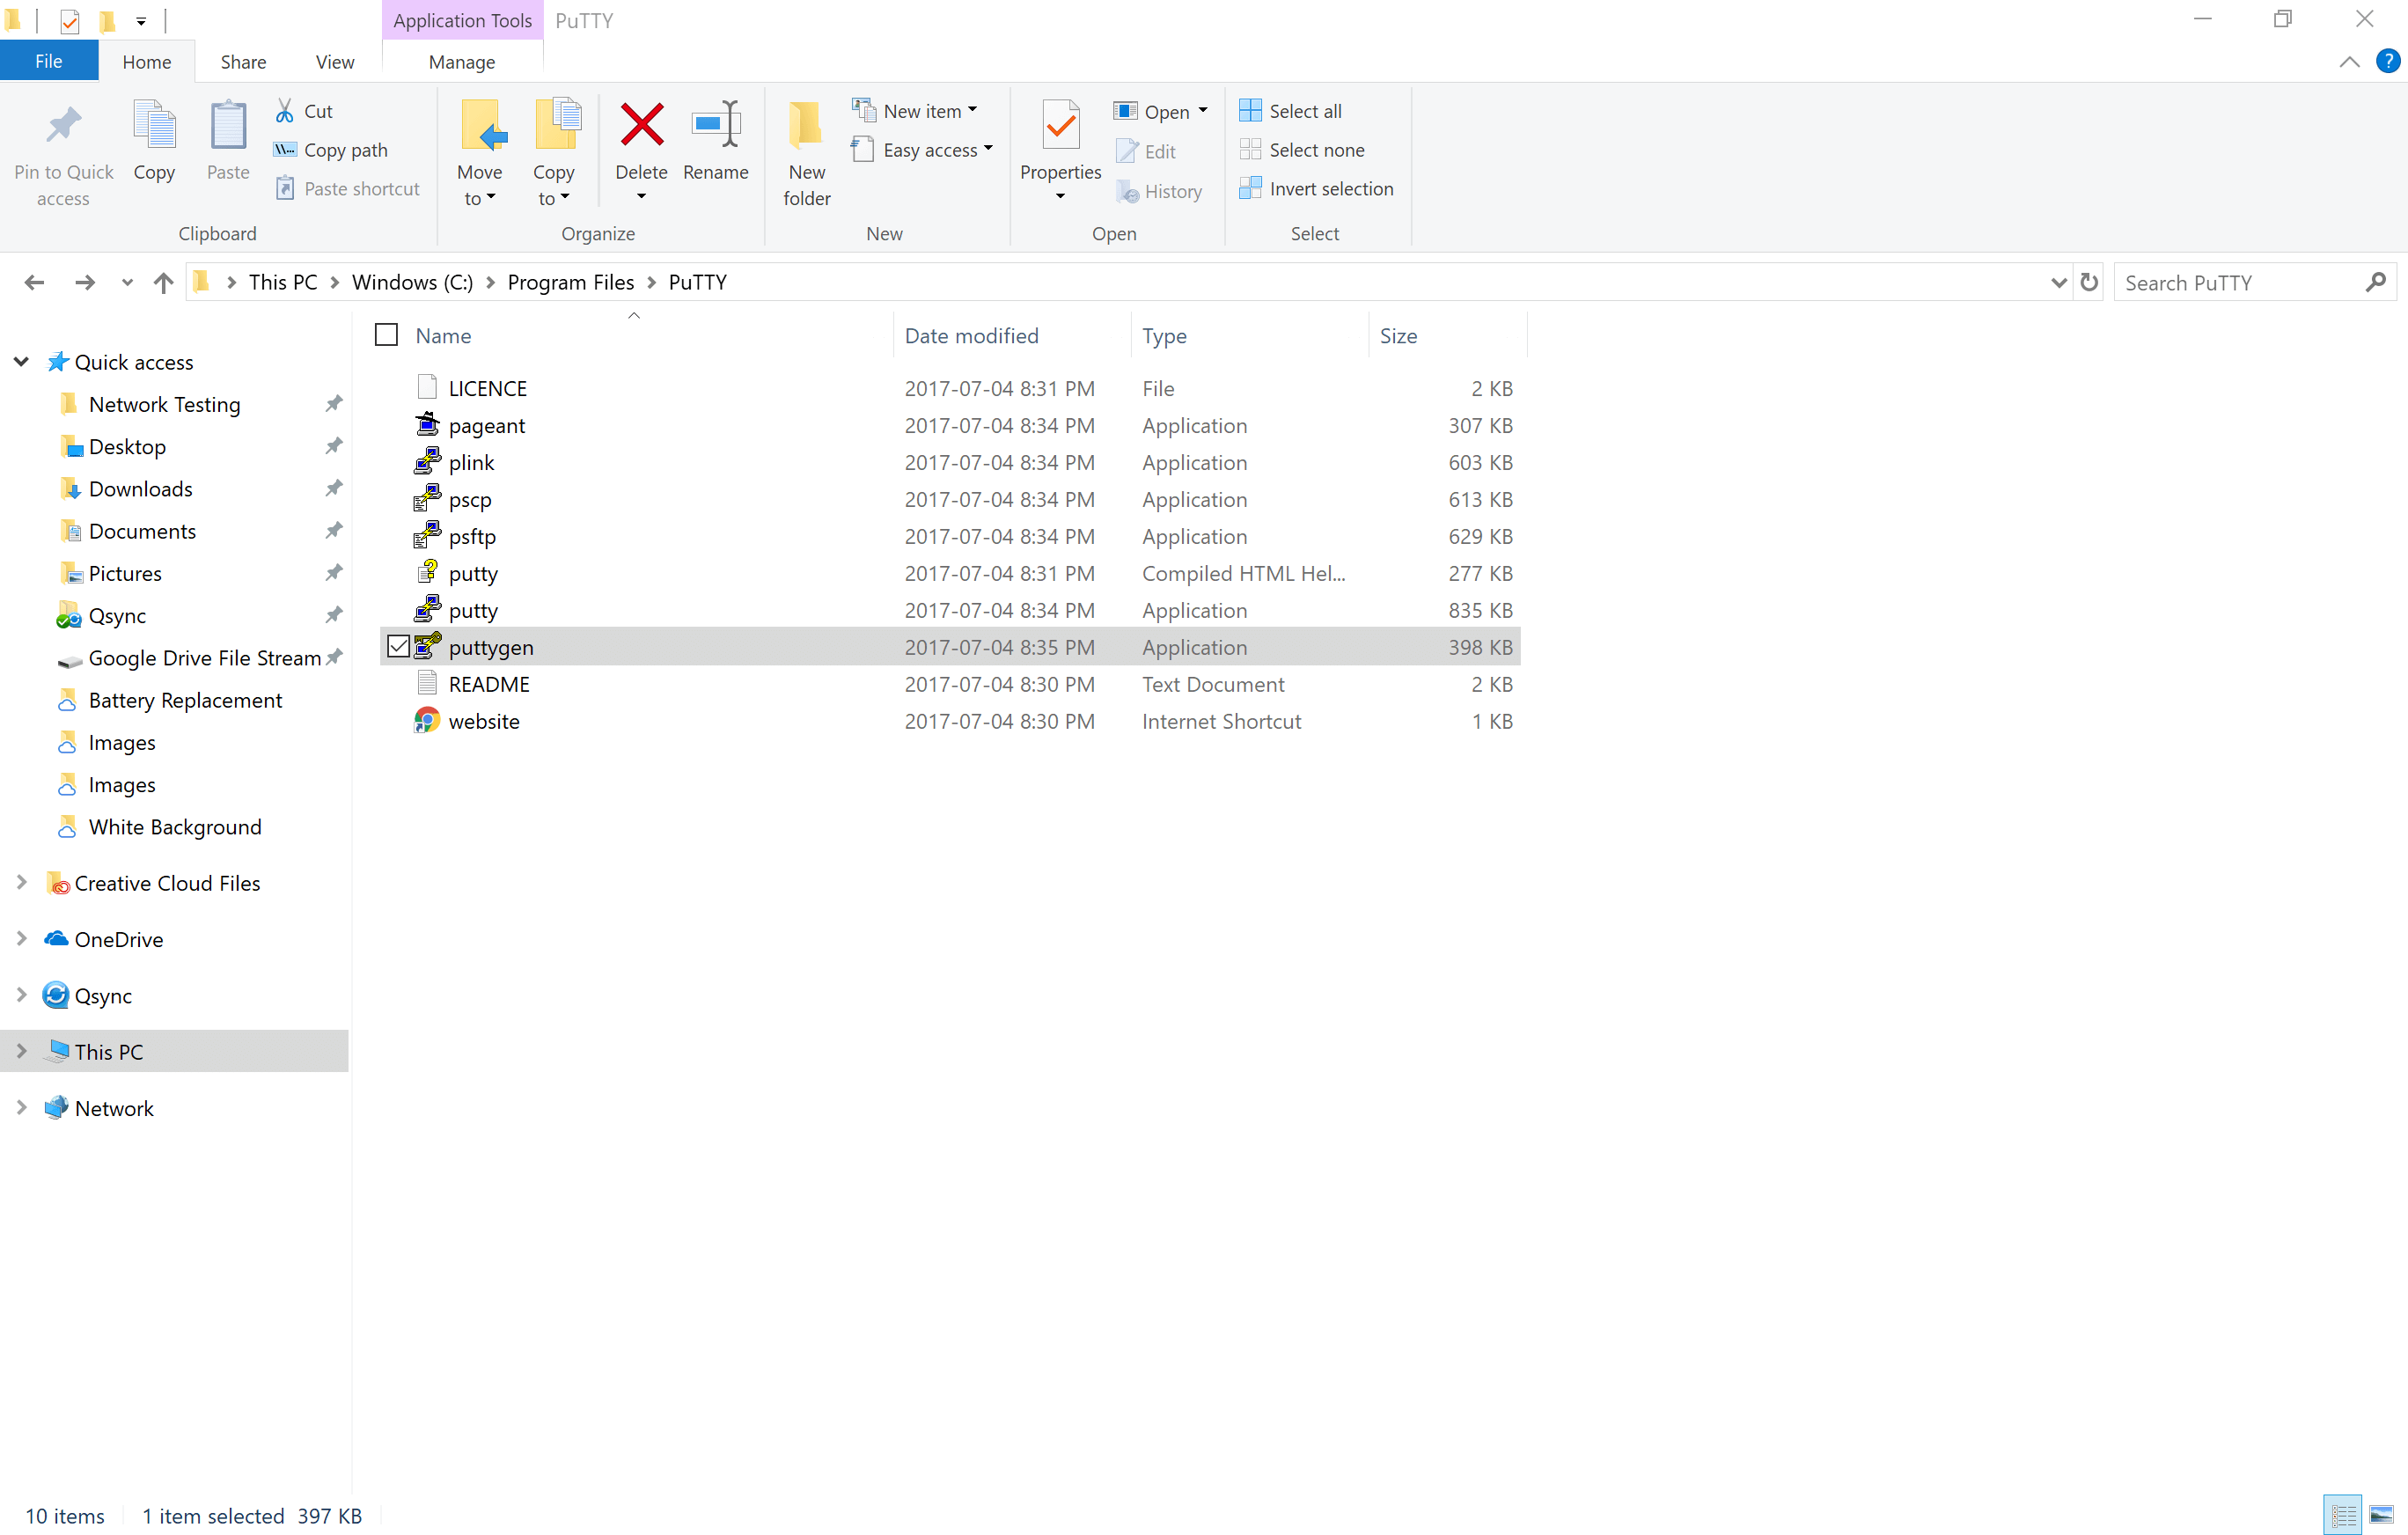Go forward with the forward arrow

pyautogui.click(x=85, y=283)
